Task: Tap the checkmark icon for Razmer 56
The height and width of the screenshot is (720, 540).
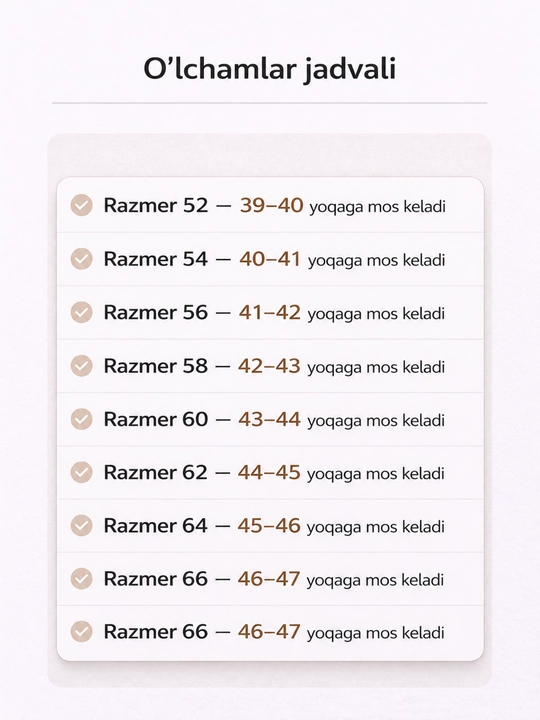Action: [x=82, y=312]
